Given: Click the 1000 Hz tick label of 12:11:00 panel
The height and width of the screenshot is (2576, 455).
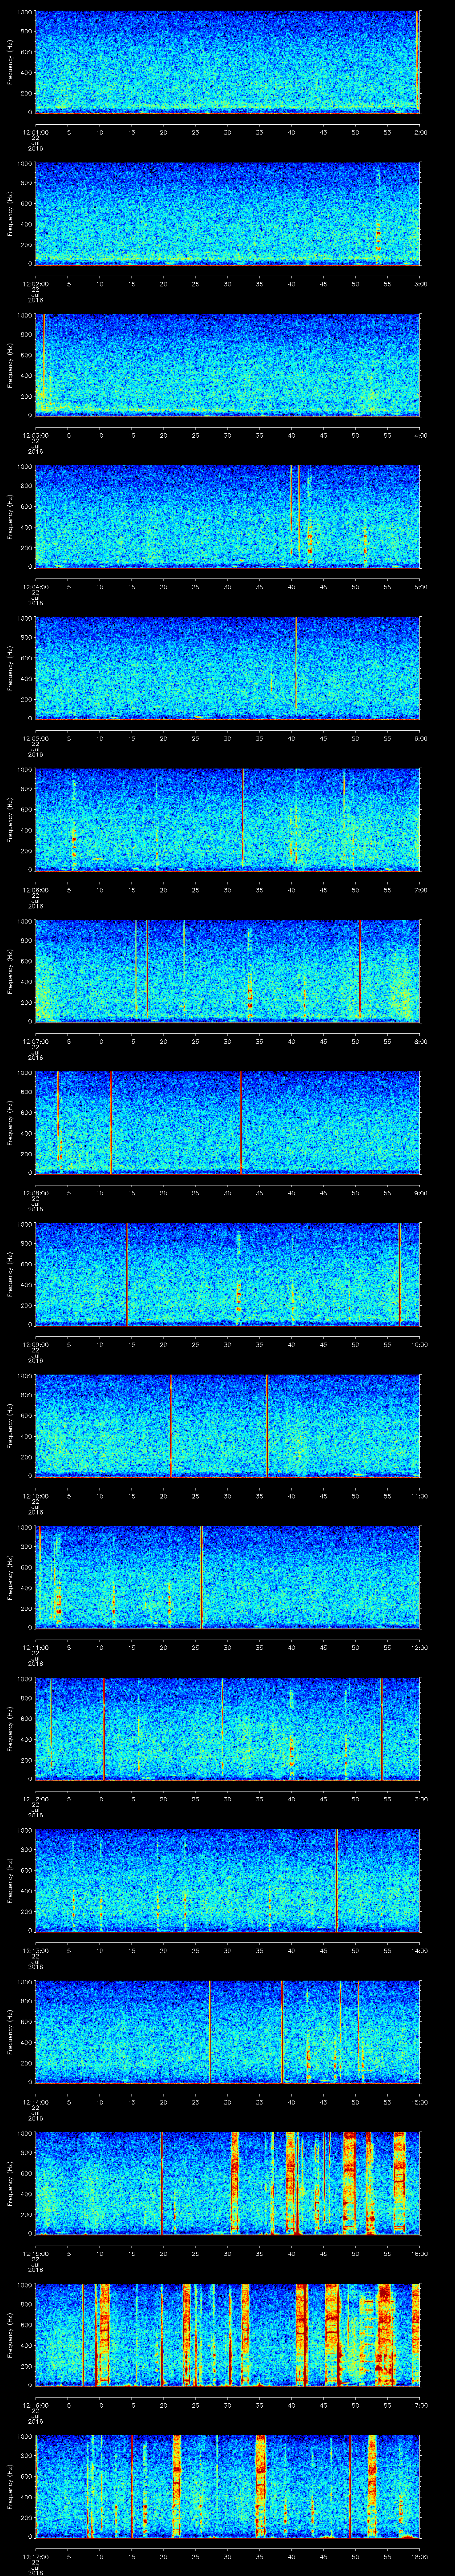Looking at the screenshot, I should [24, 1528].
